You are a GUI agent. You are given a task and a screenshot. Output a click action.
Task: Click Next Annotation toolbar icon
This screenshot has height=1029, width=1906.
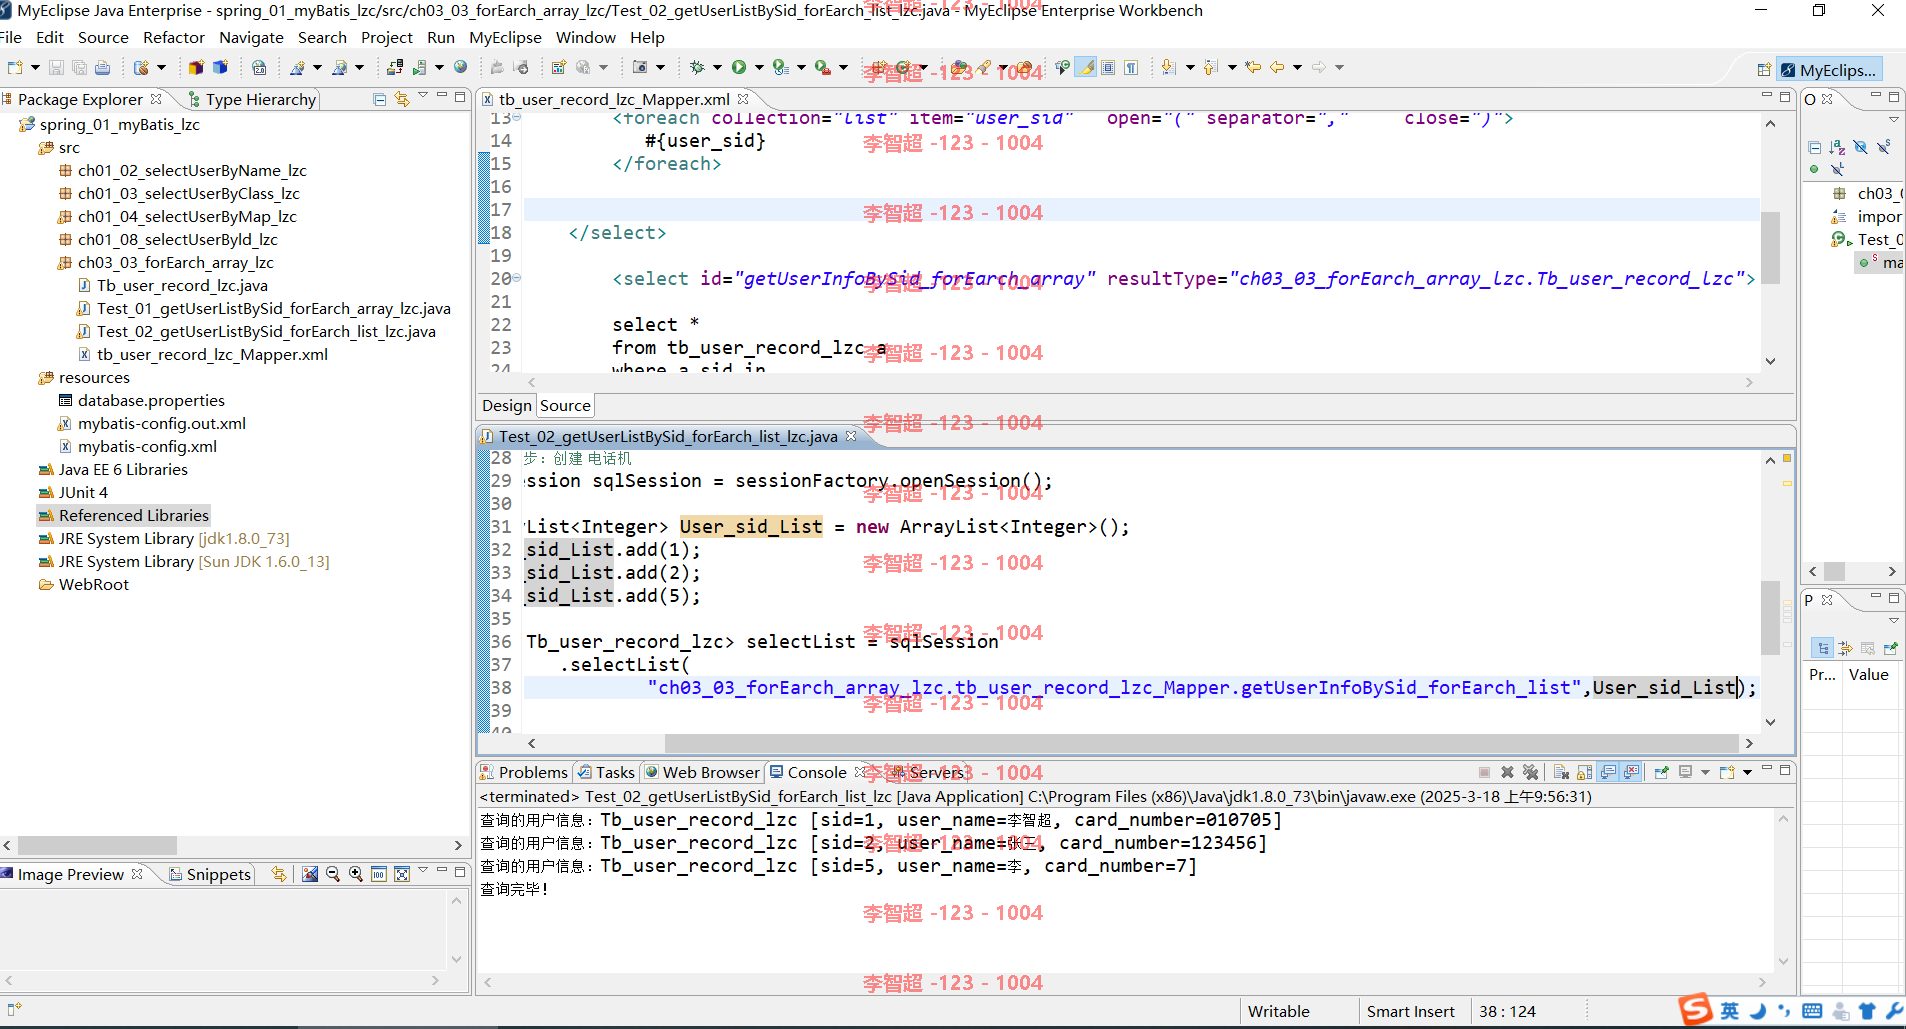1168,67
